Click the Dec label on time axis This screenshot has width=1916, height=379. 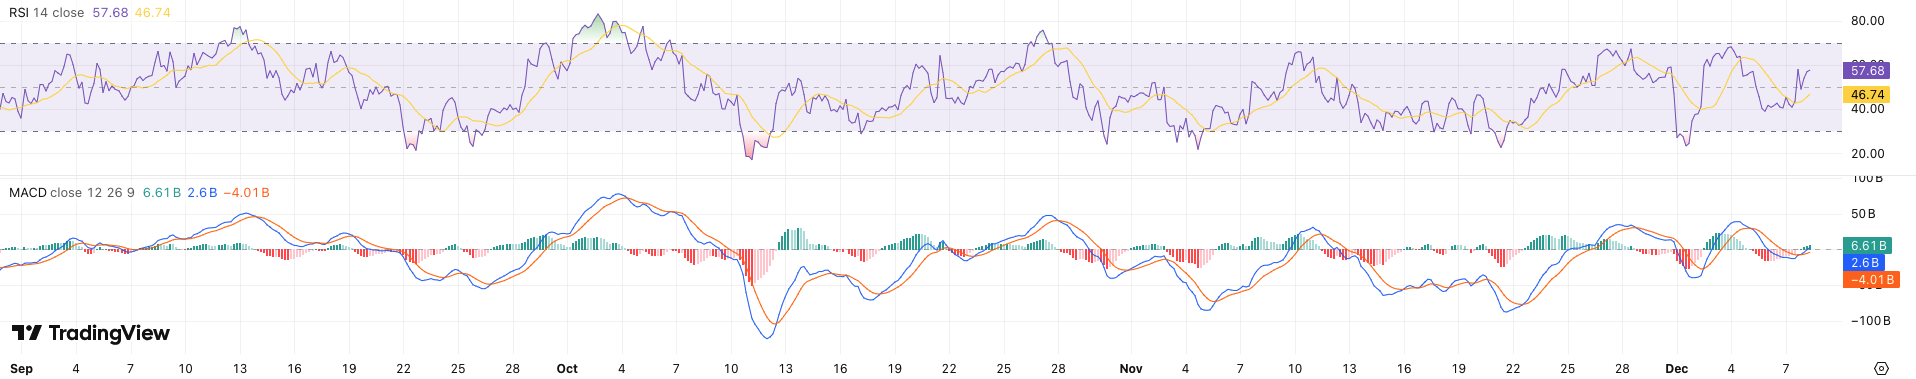[1677, 368]
